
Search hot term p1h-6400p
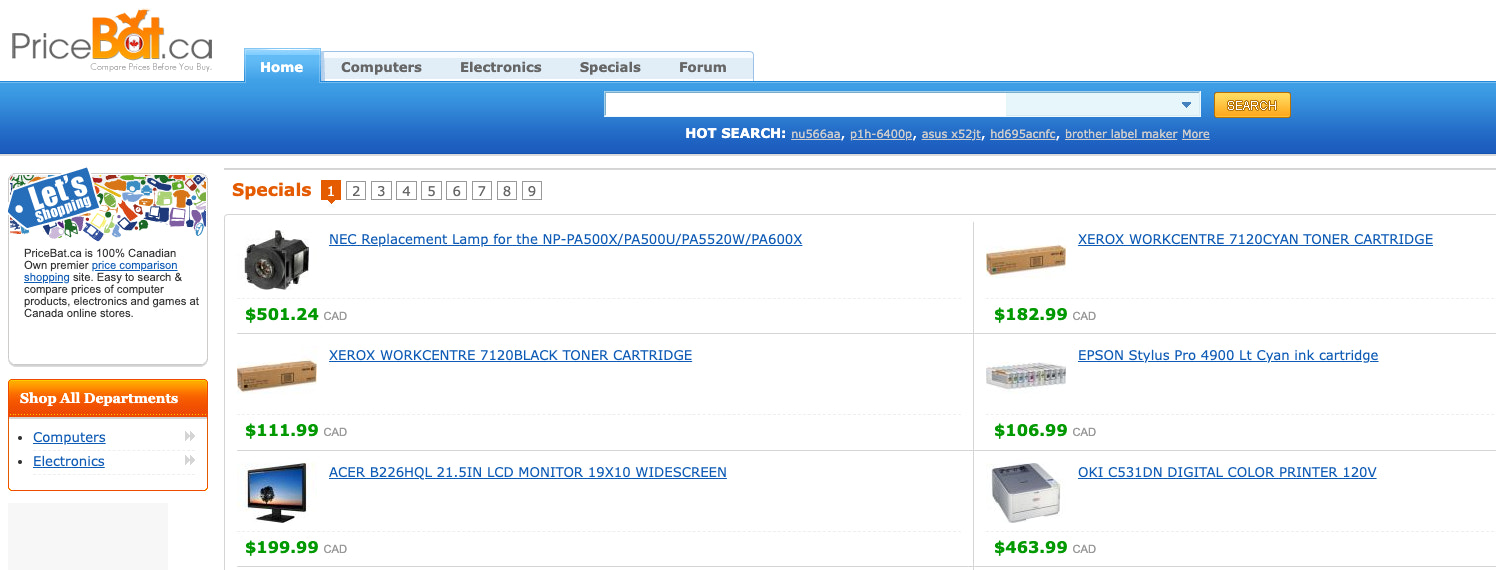pyautogui.click(x=881, y=134)
